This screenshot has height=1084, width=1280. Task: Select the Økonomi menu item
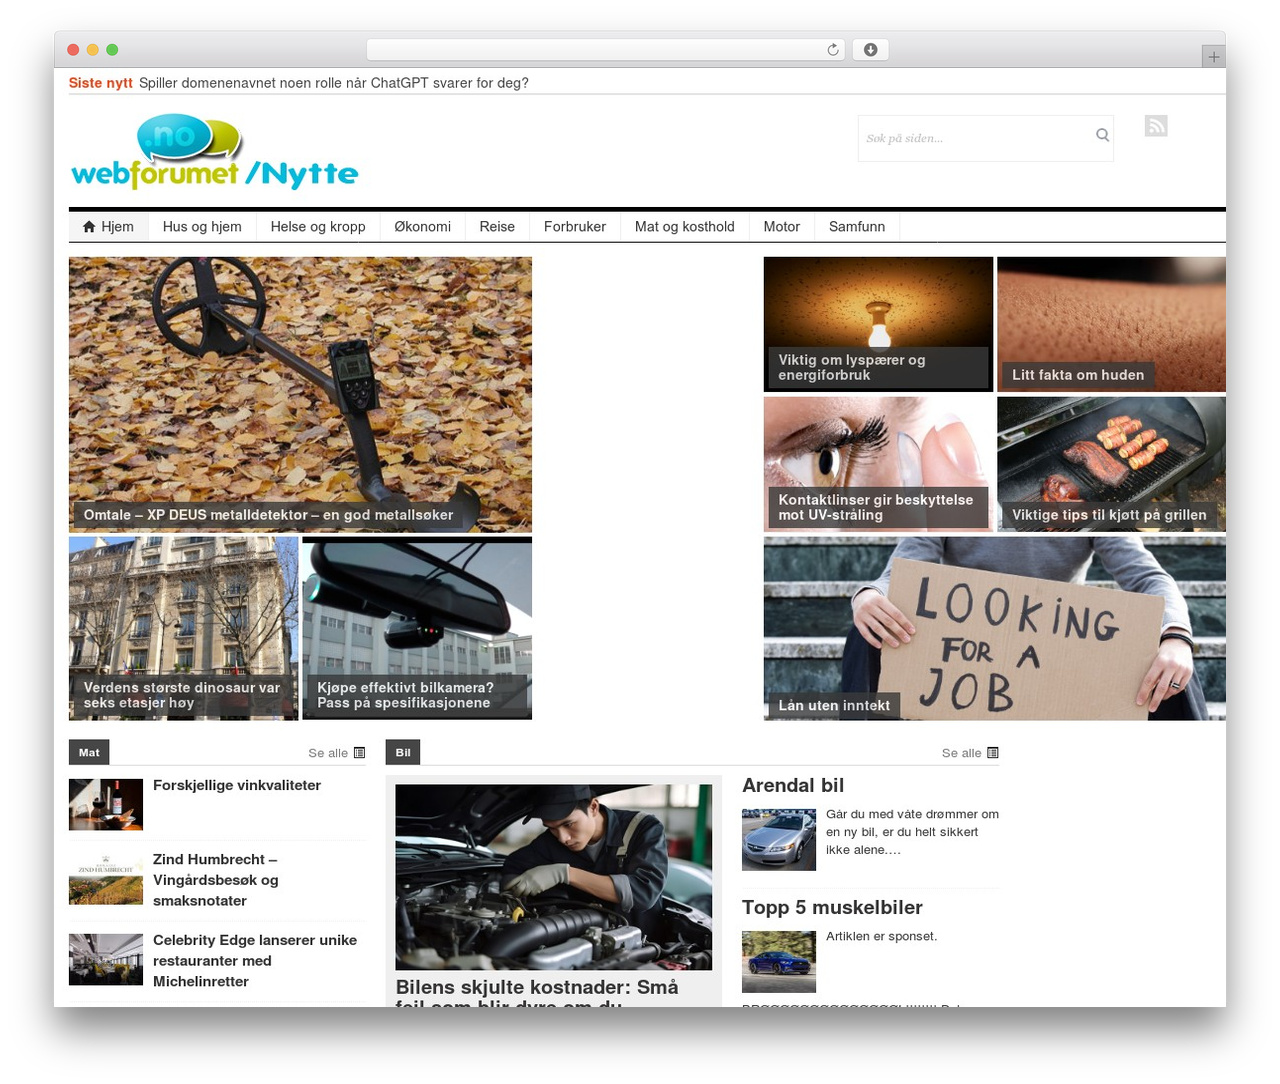point(422,227)
